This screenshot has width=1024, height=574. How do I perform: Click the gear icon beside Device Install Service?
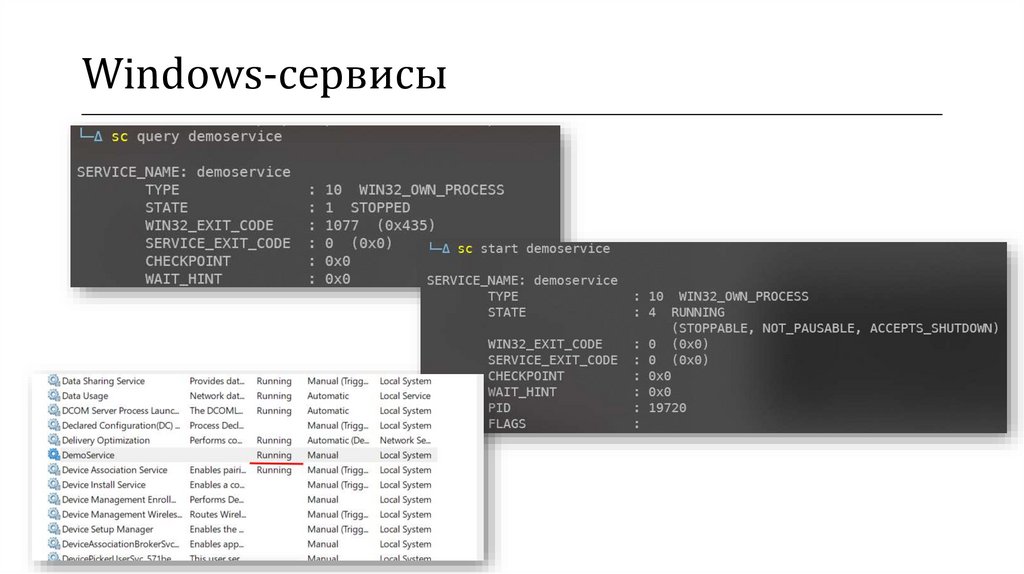tap(54, 485)
